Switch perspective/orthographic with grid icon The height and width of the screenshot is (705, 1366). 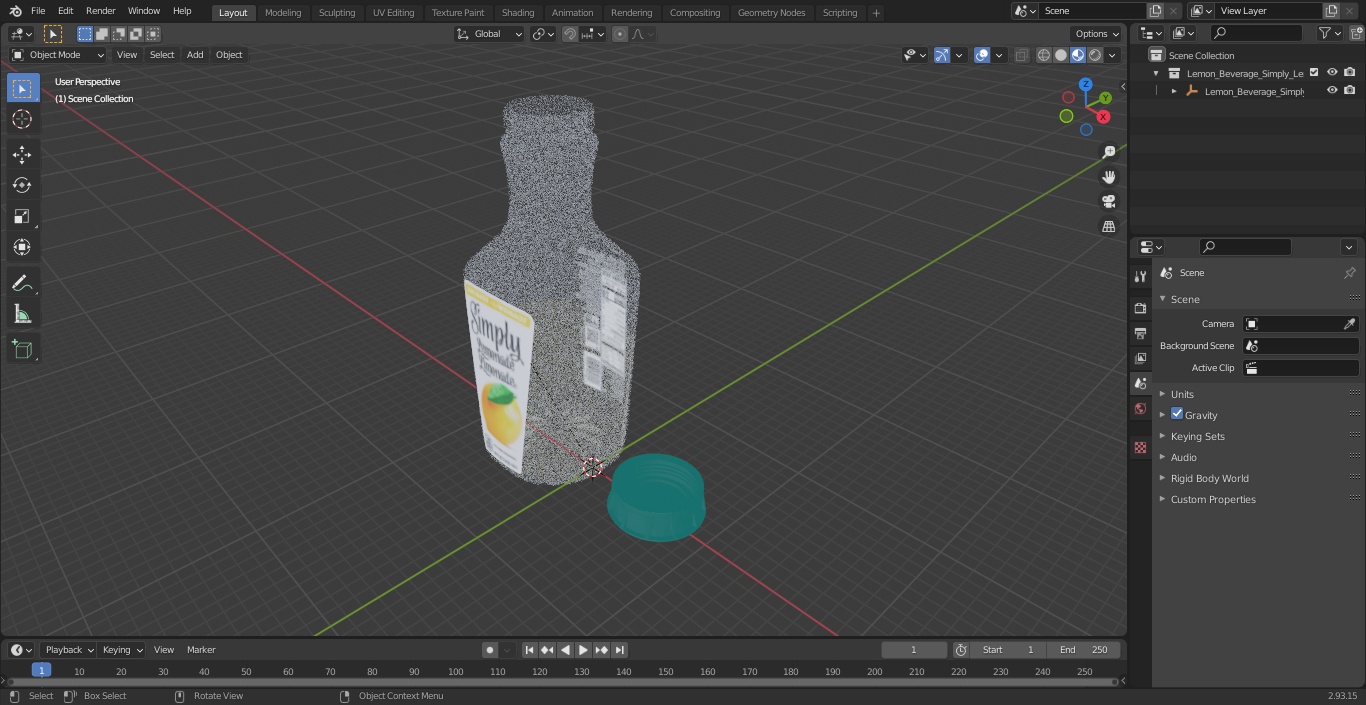[1108, 227]
